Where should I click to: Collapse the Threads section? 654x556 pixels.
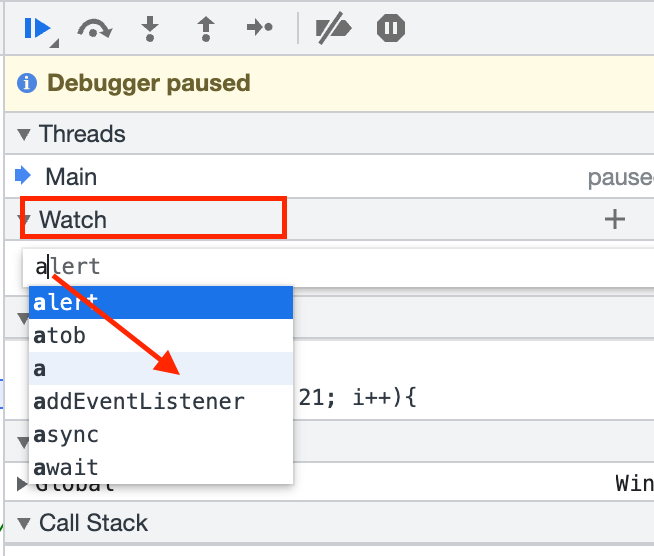(x=24, y=135)
